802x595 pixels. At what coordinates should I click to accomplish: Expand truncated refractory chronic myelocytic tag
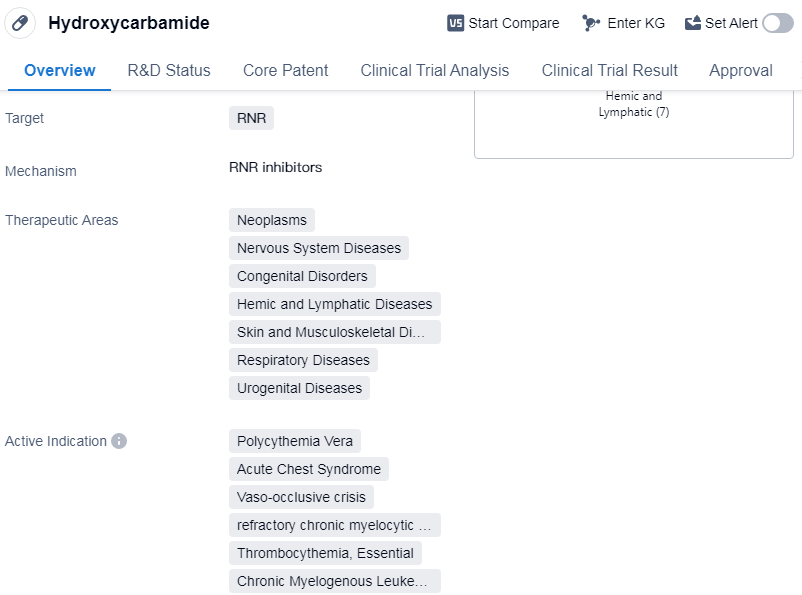point(334,525)
